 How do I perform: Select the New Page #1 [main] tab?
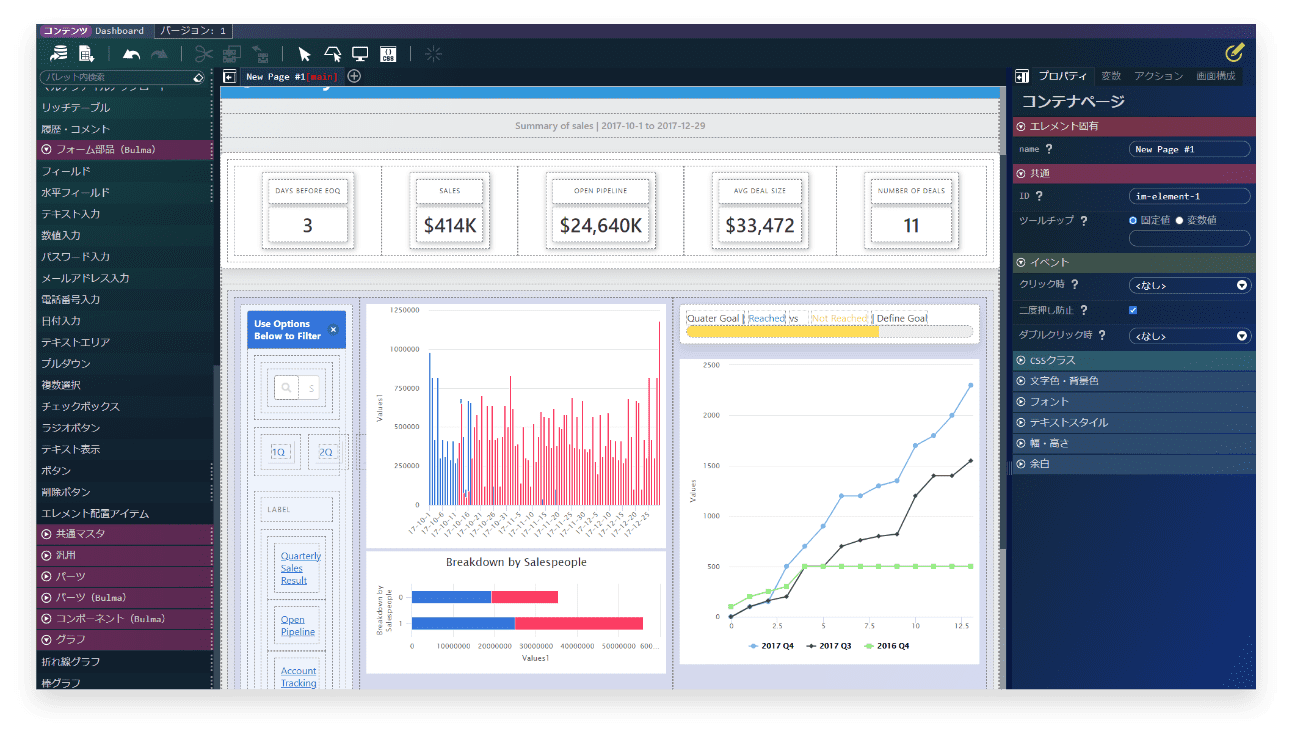pyautogui.click(x=292, y=76)
